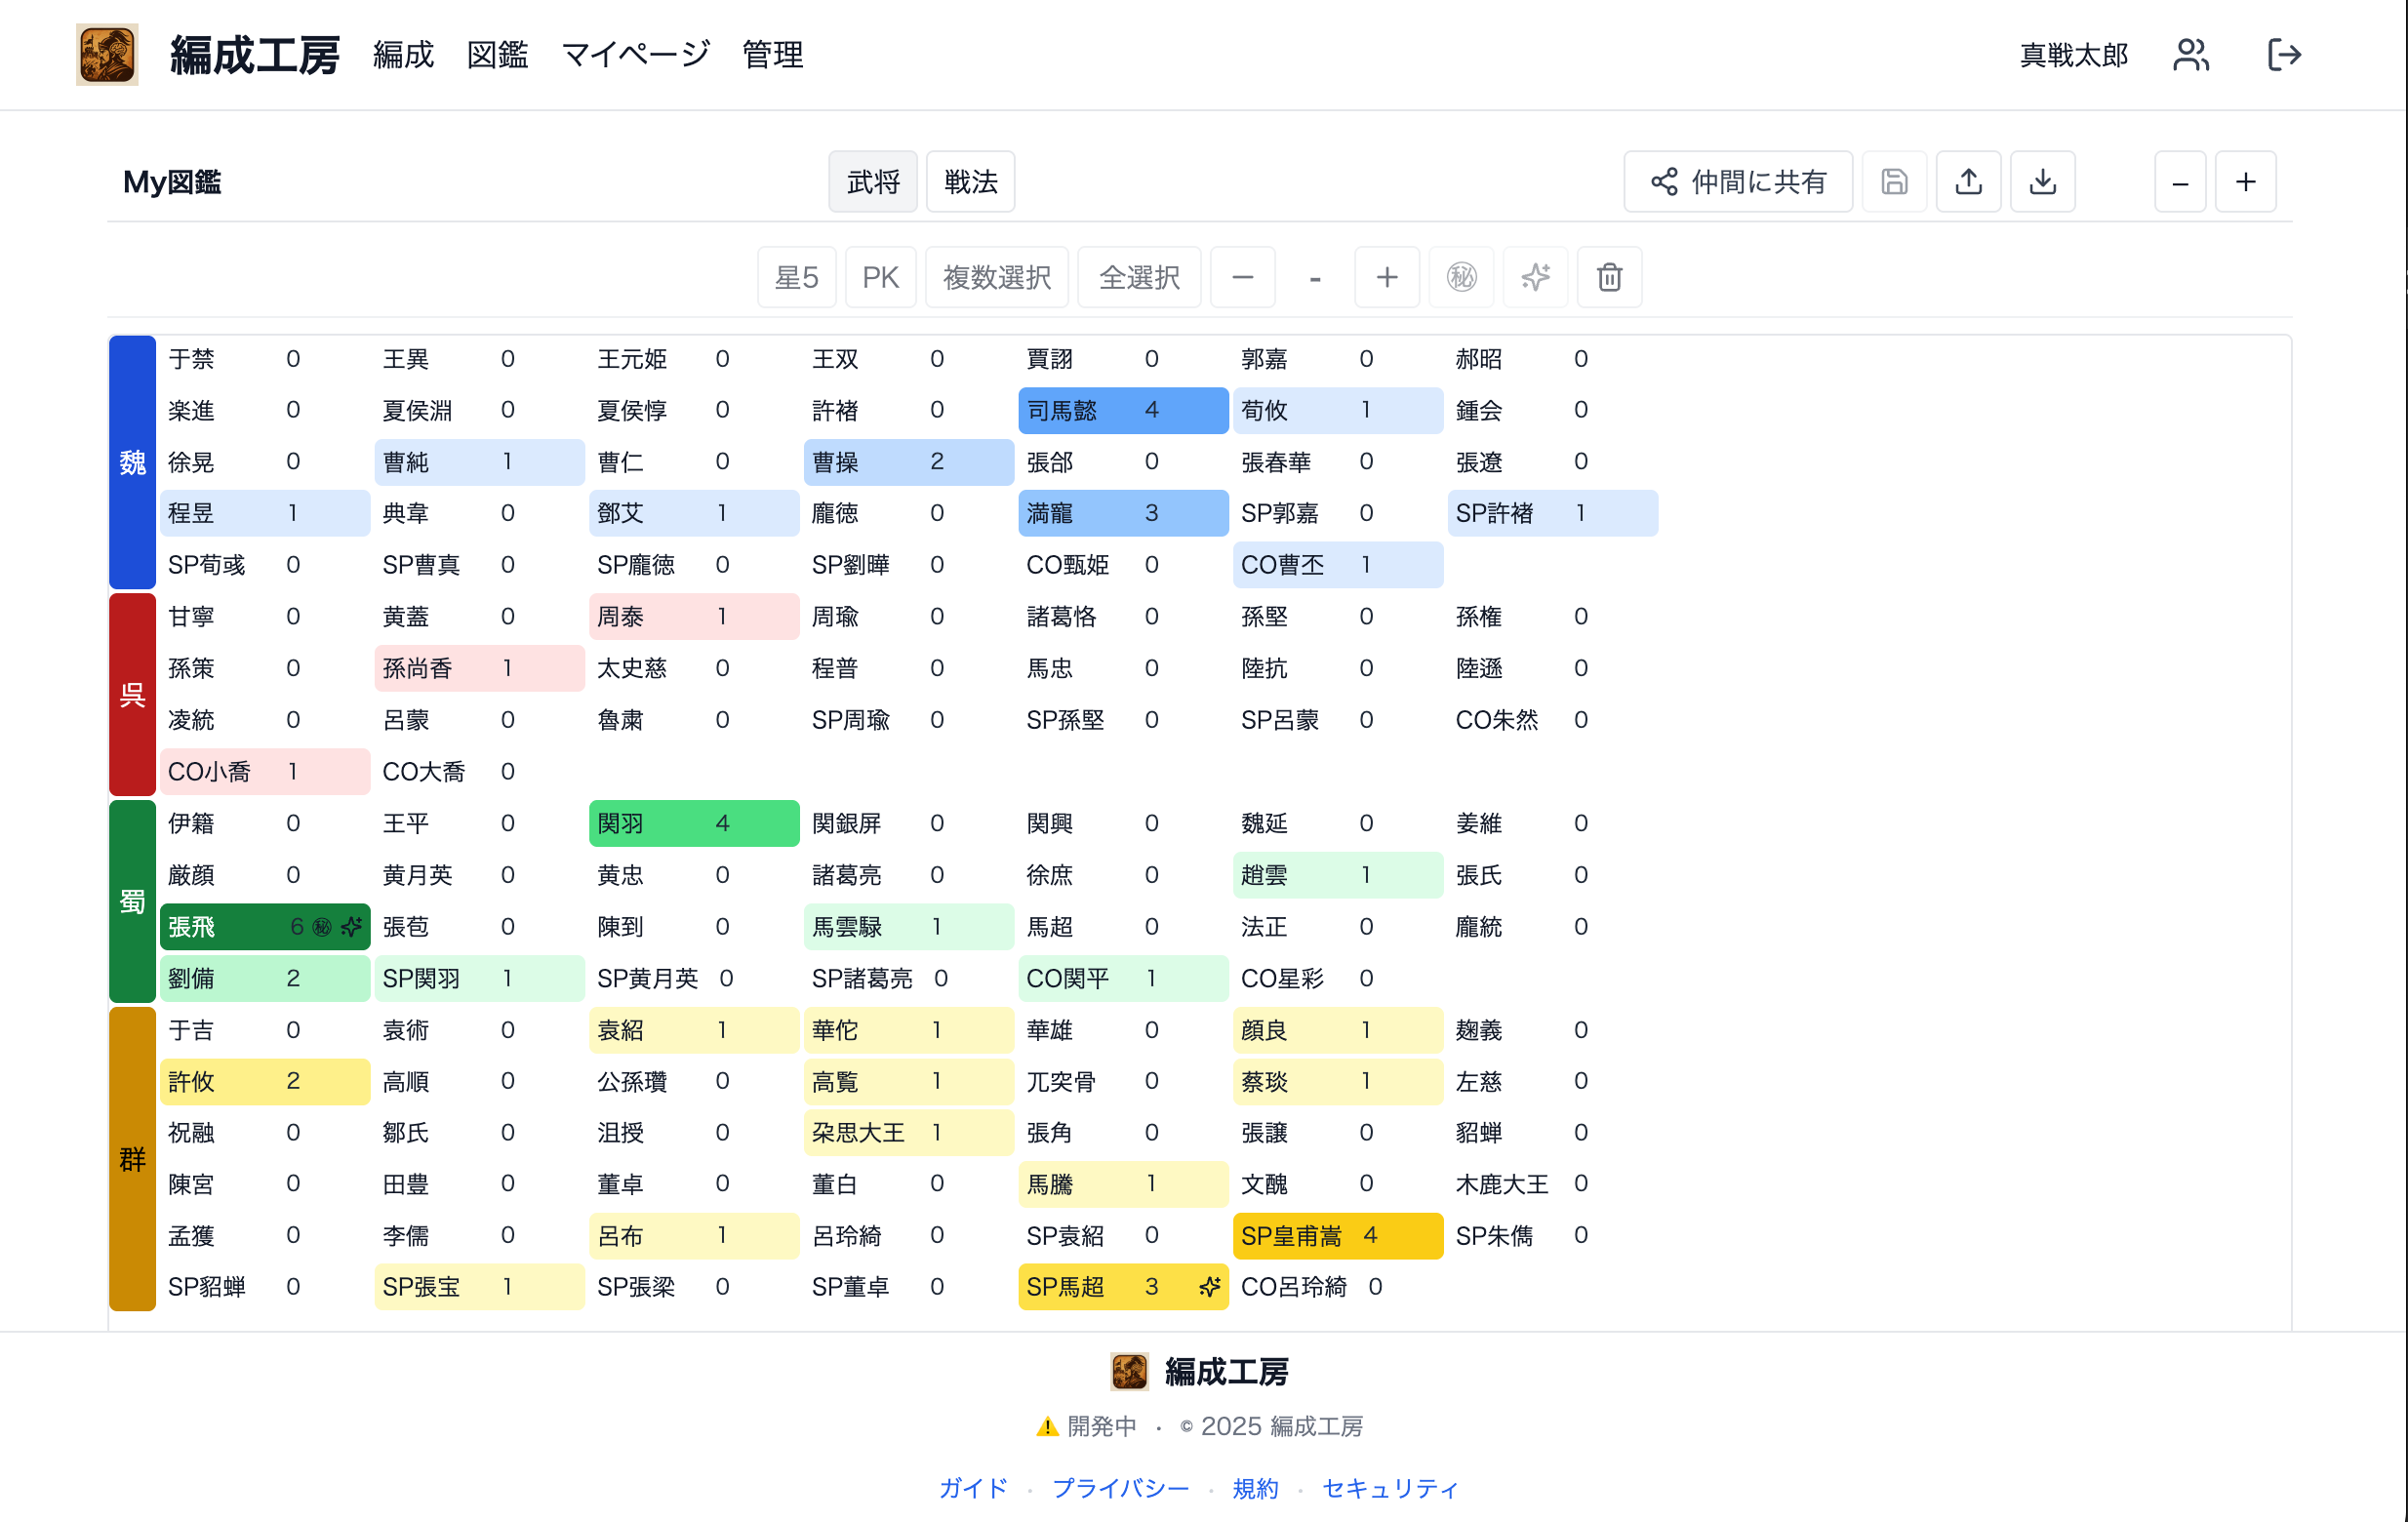Open the マイページ menu item
This screenshot has height=1522, width=2408.
pyautogui.click(x=637, y=55)
